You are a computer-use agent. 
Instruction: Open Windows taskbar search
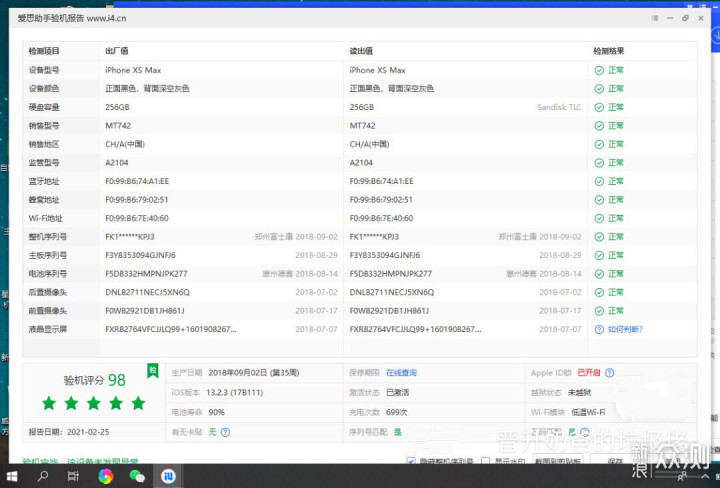tap(43, 476)
